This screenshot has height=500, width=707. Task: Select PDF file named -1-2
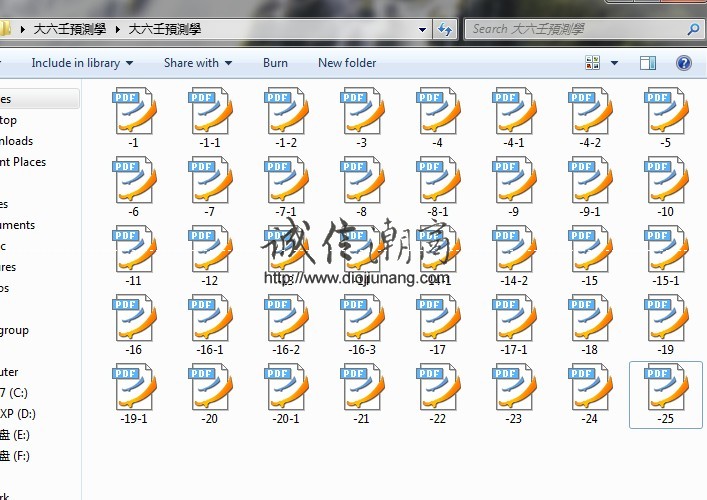(x=286, y=118)
